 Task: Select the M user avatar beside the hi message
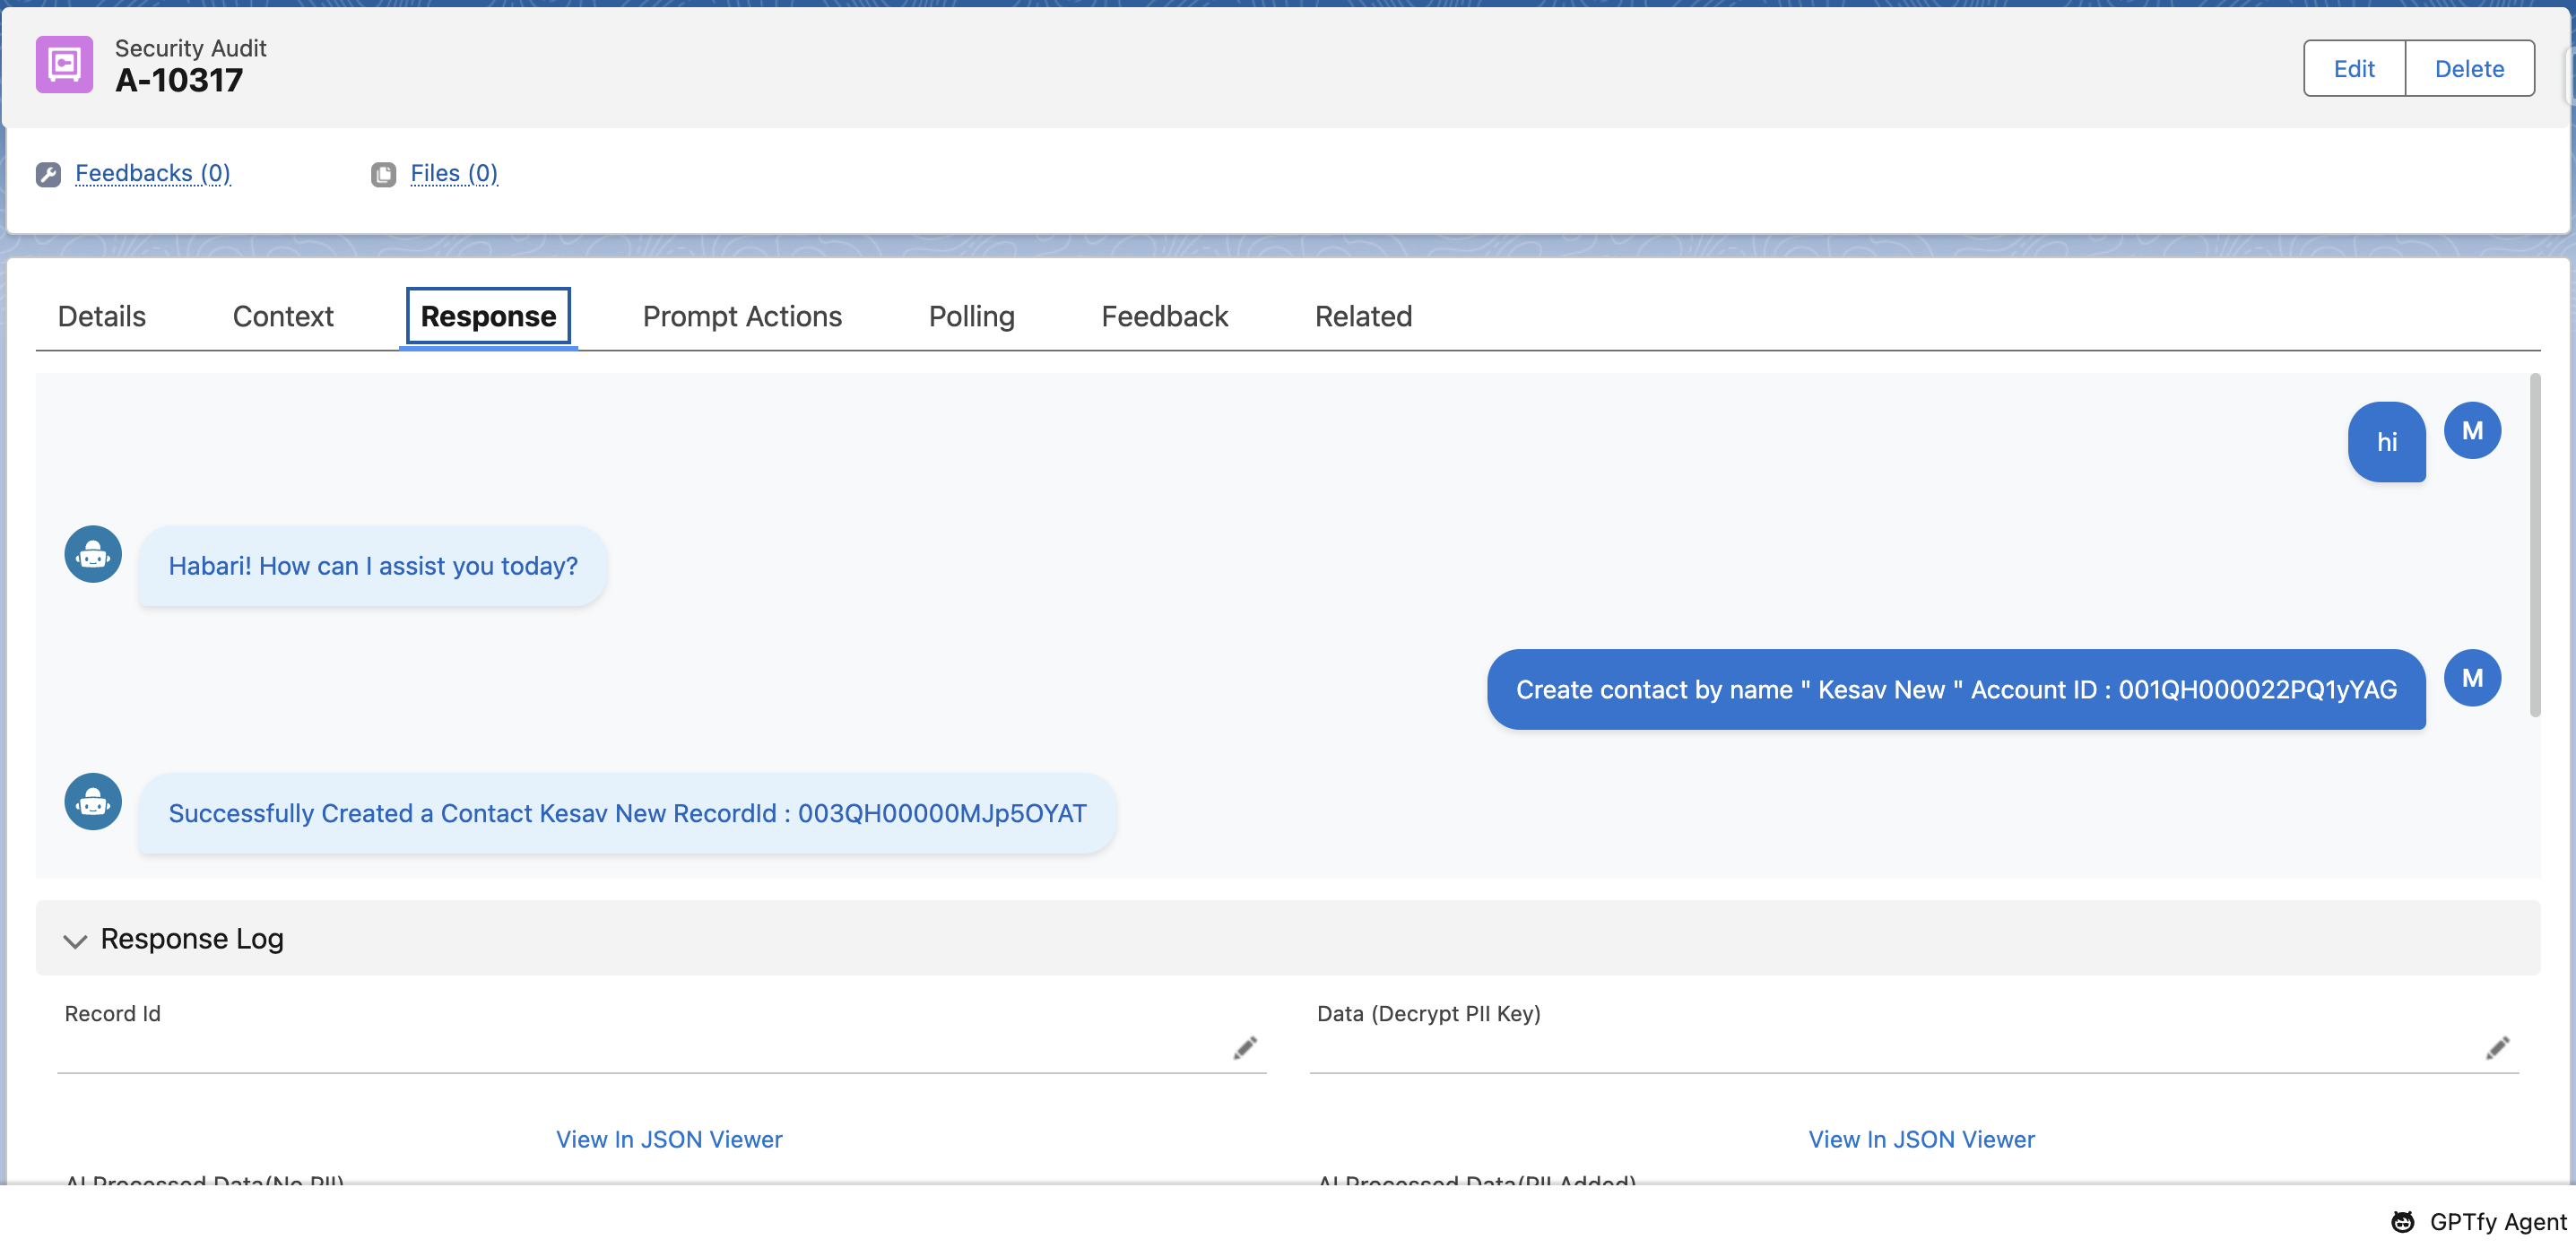click(x=2473, y=430)
